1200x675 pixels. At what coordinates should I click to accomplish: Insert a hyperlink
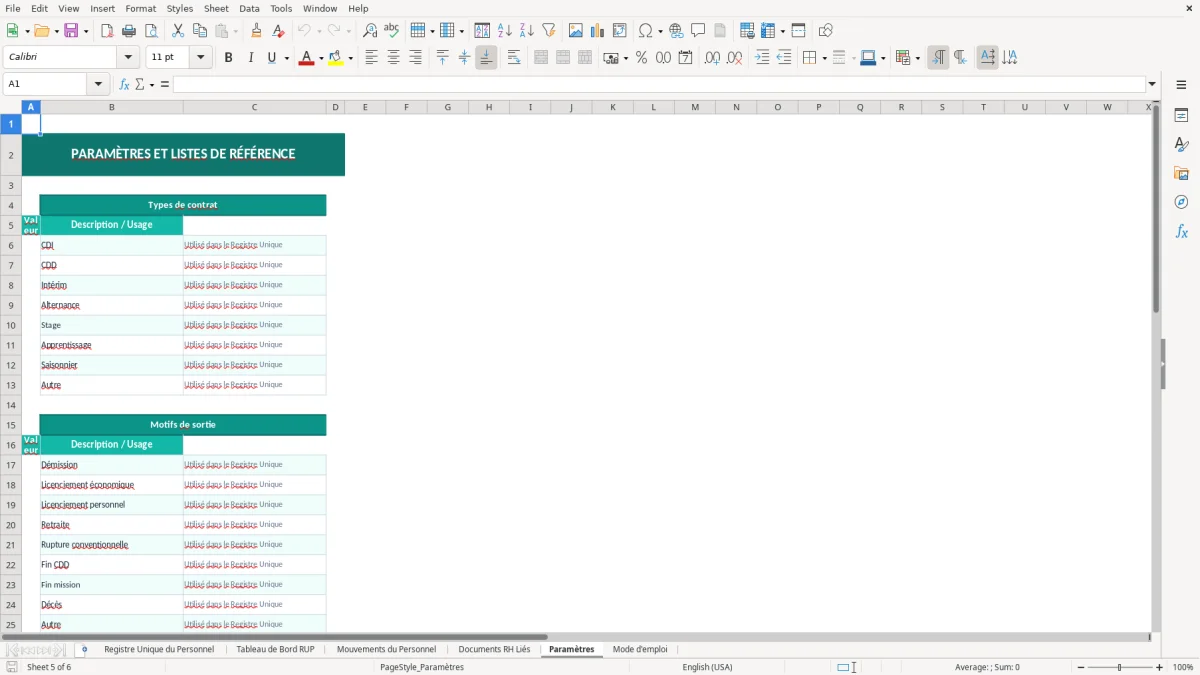(x=677, y=31)
